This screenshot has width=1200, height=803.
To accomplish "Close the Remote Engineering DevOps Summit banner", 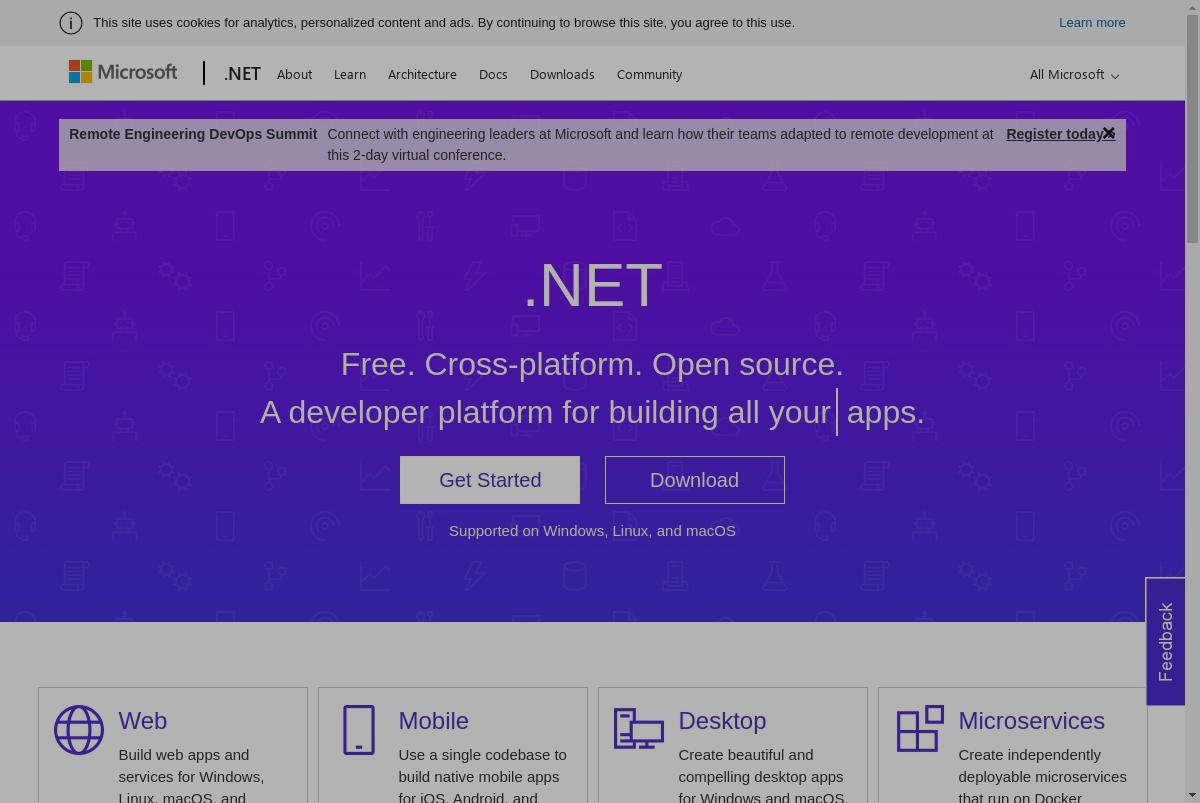I will coord(1109,133).
